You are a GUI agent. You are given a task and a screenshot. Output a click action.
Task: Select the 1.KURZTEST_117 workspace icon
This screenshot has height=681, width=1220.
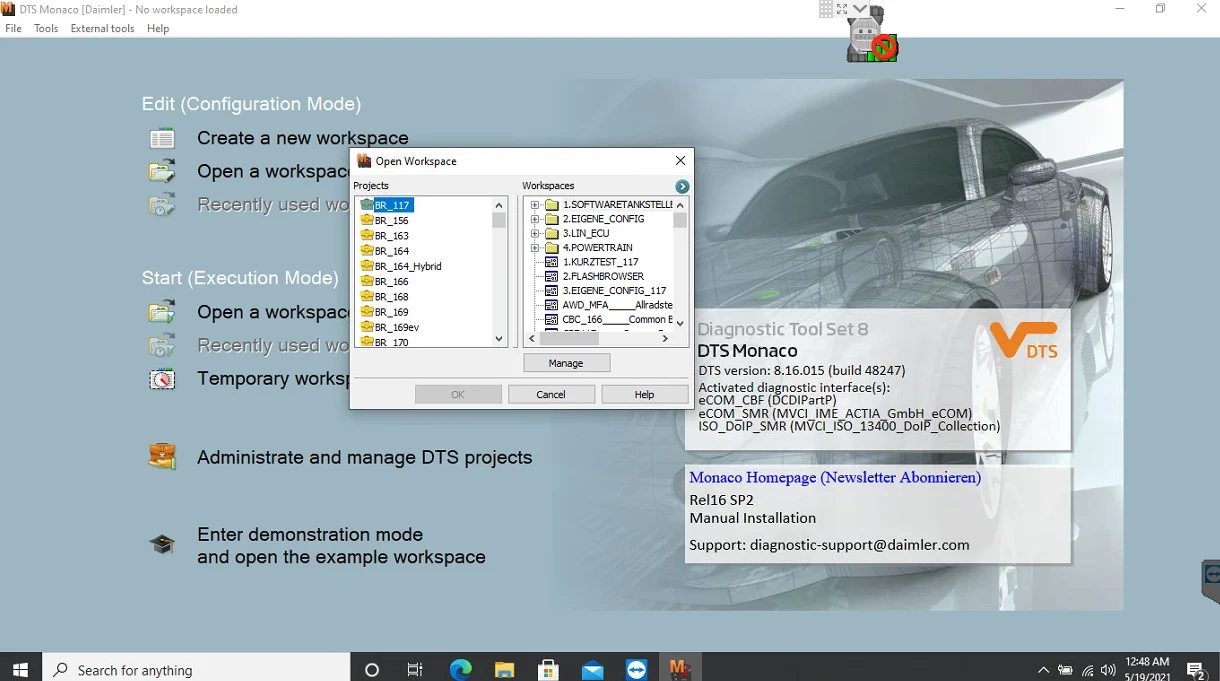click(551, 262)
